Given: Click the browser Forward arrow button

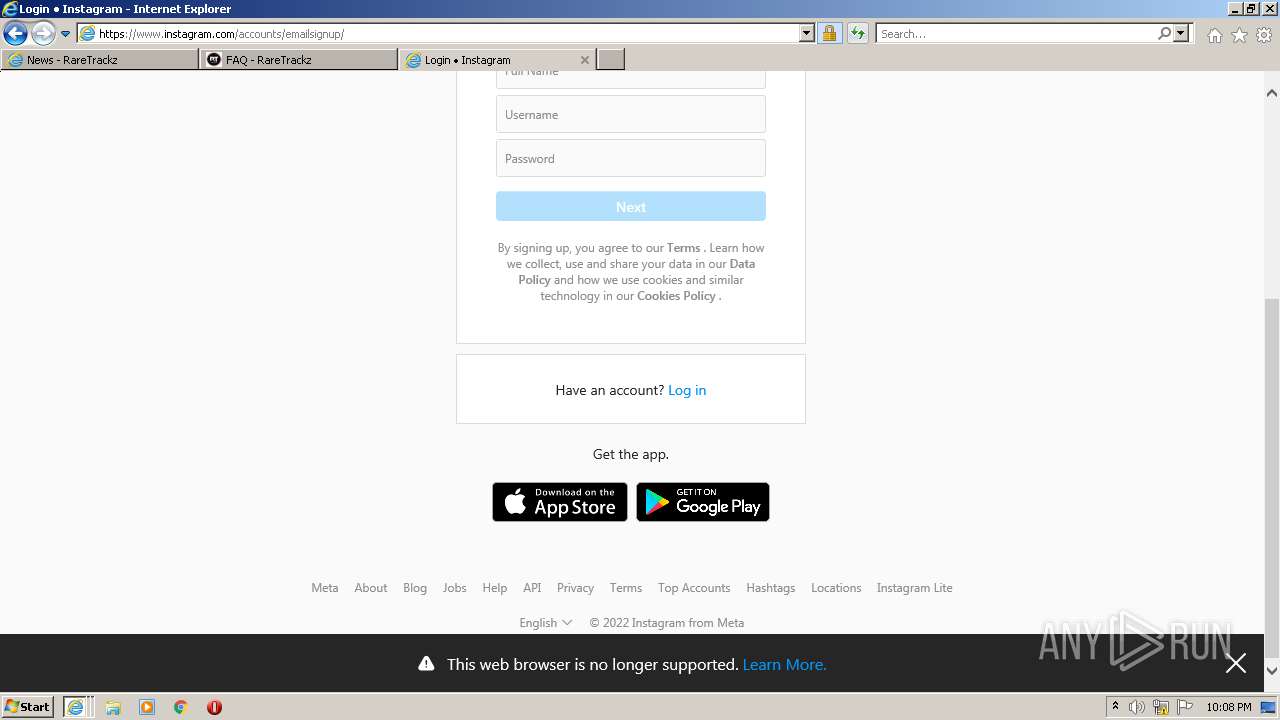Looking at the screenshot, I should (43, 34).
